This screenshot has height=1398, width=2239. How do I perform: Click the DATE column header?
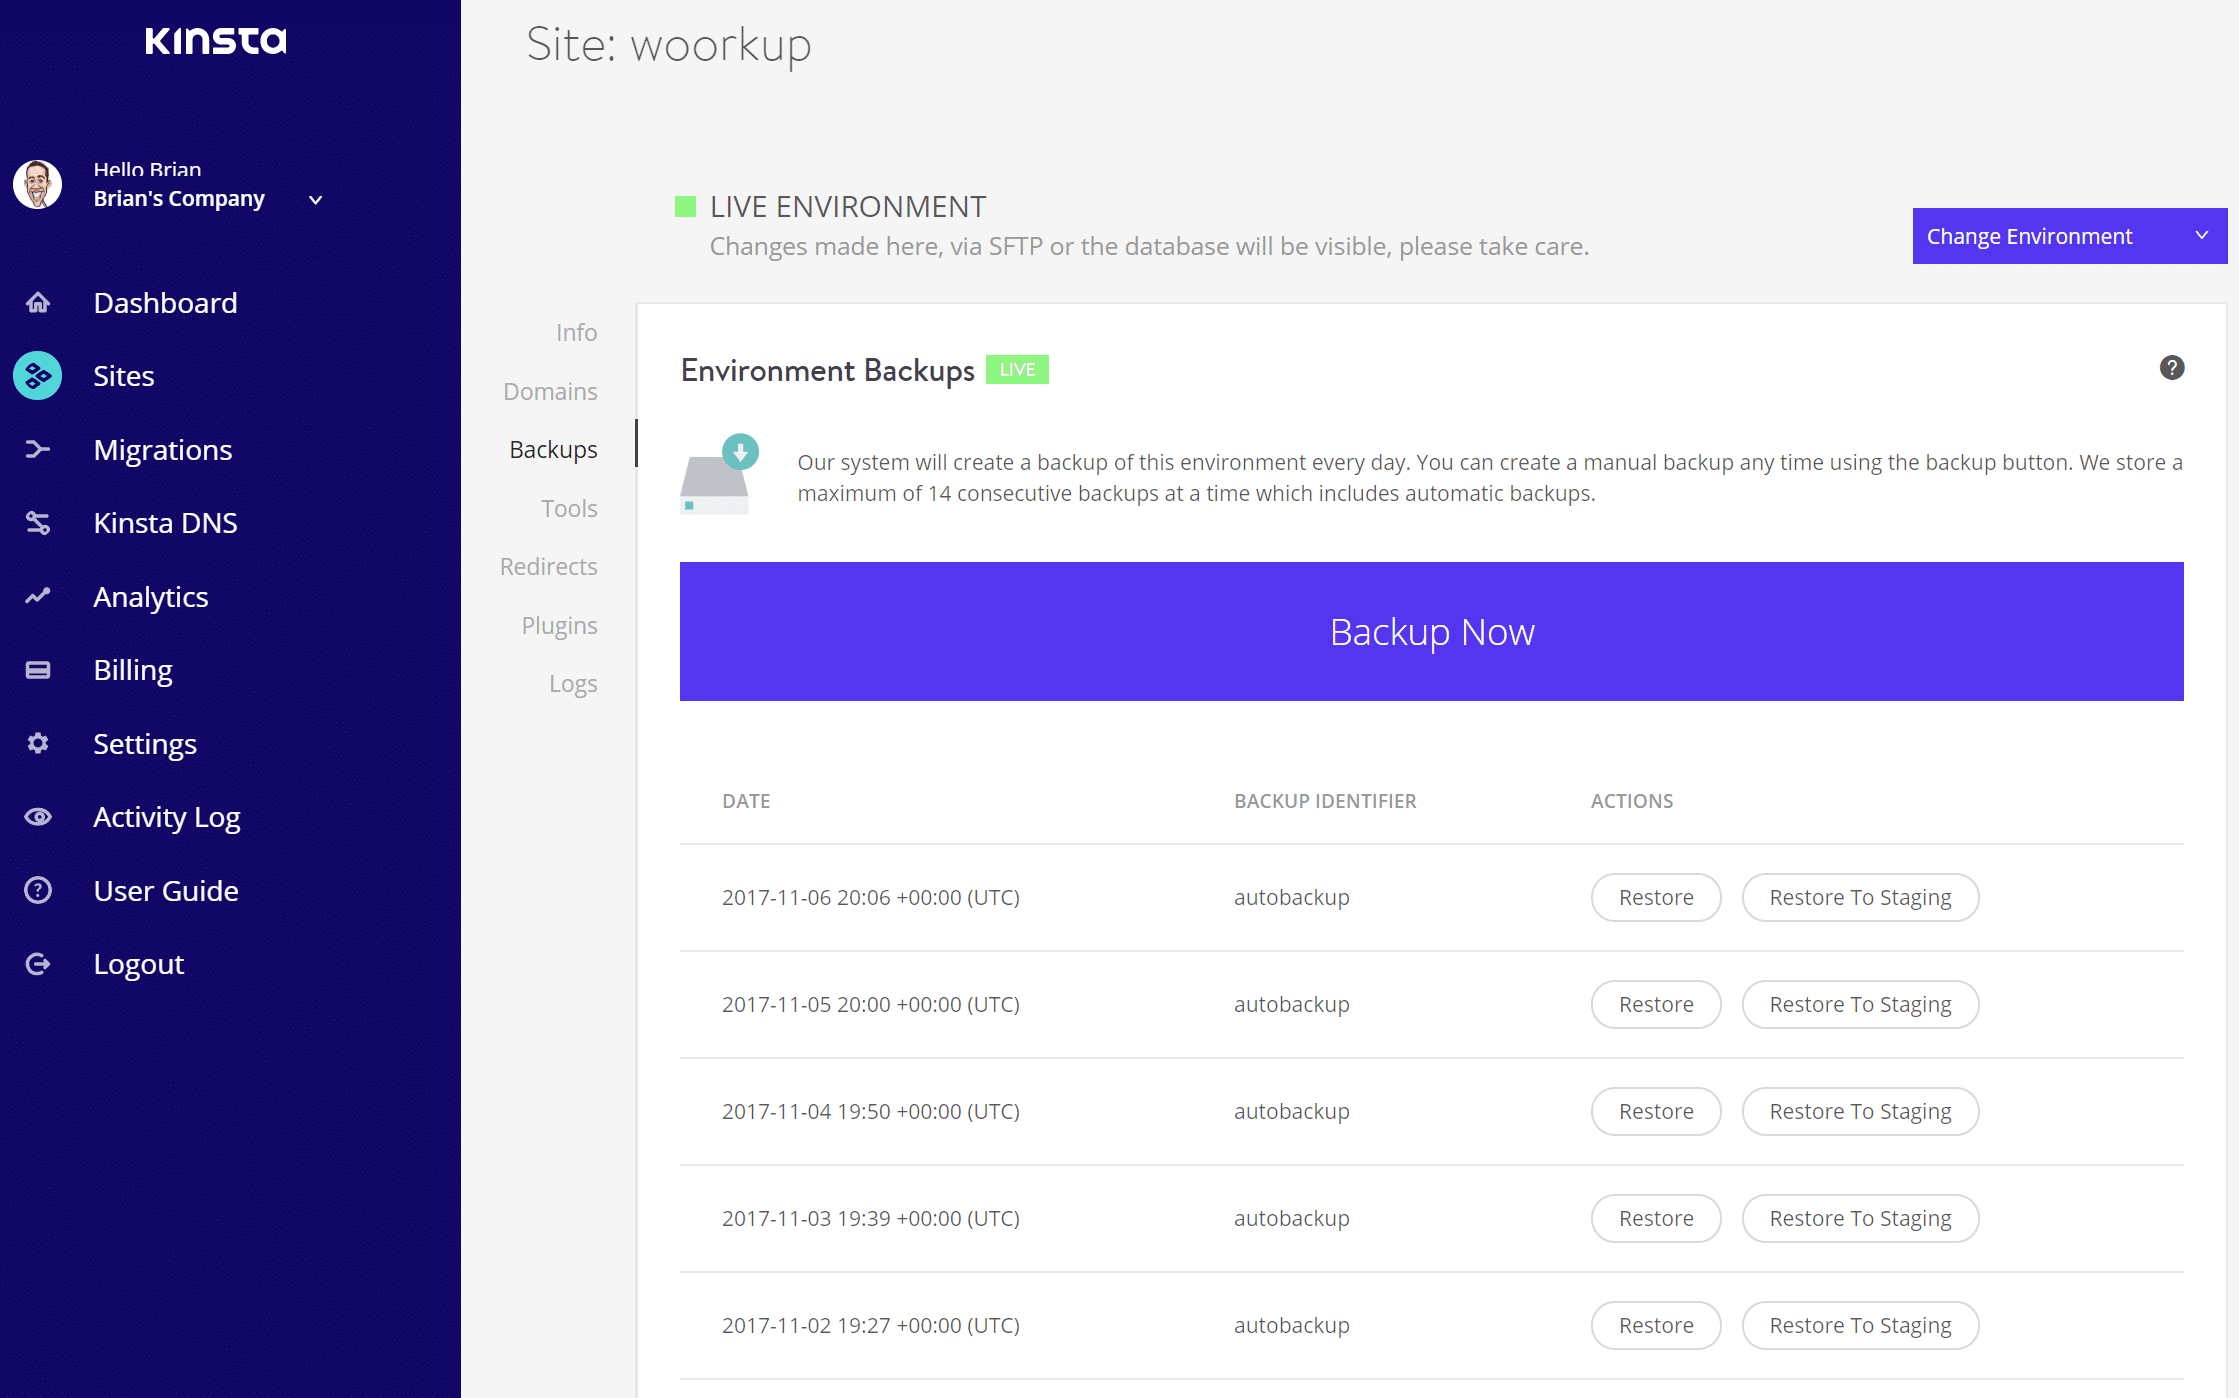(746, 801)
